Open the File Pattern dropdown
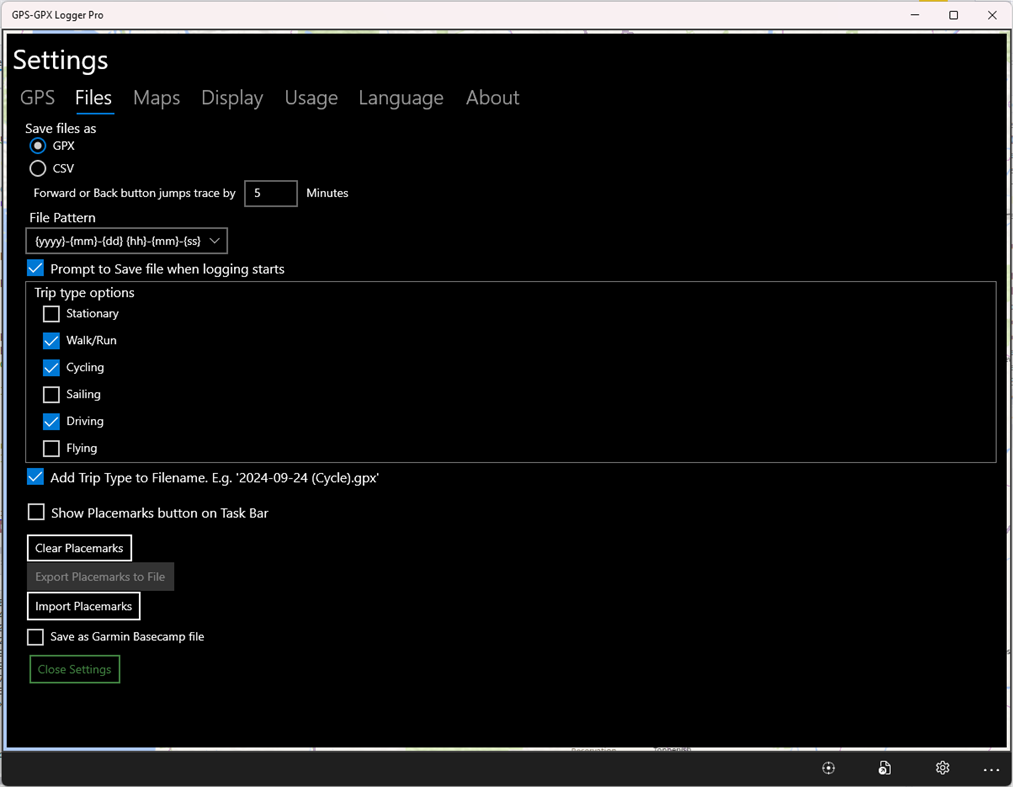1013x787 pixels. pos(126,240)
